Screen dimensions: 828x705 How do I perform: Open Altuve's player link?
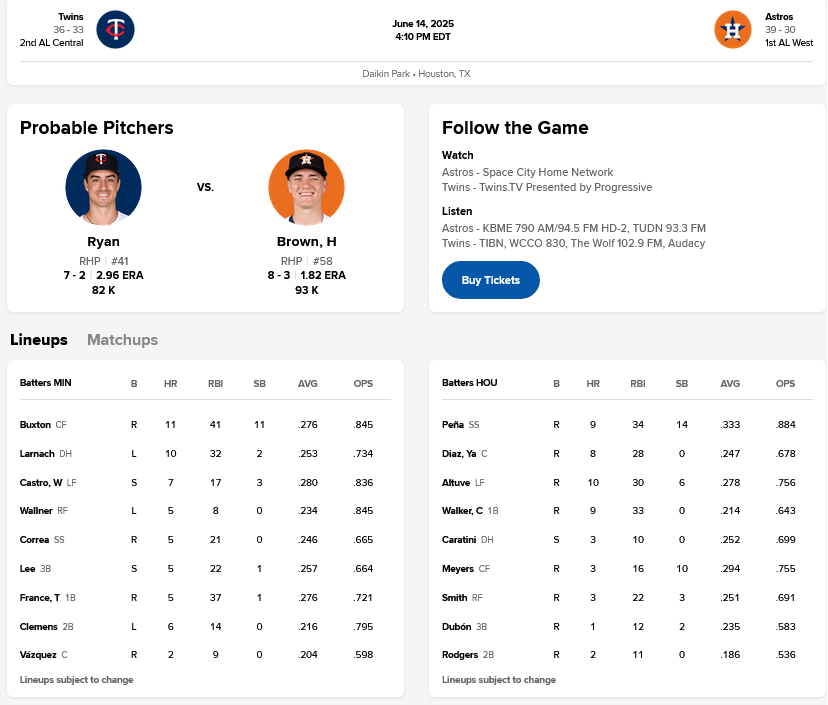coord(456,483)
